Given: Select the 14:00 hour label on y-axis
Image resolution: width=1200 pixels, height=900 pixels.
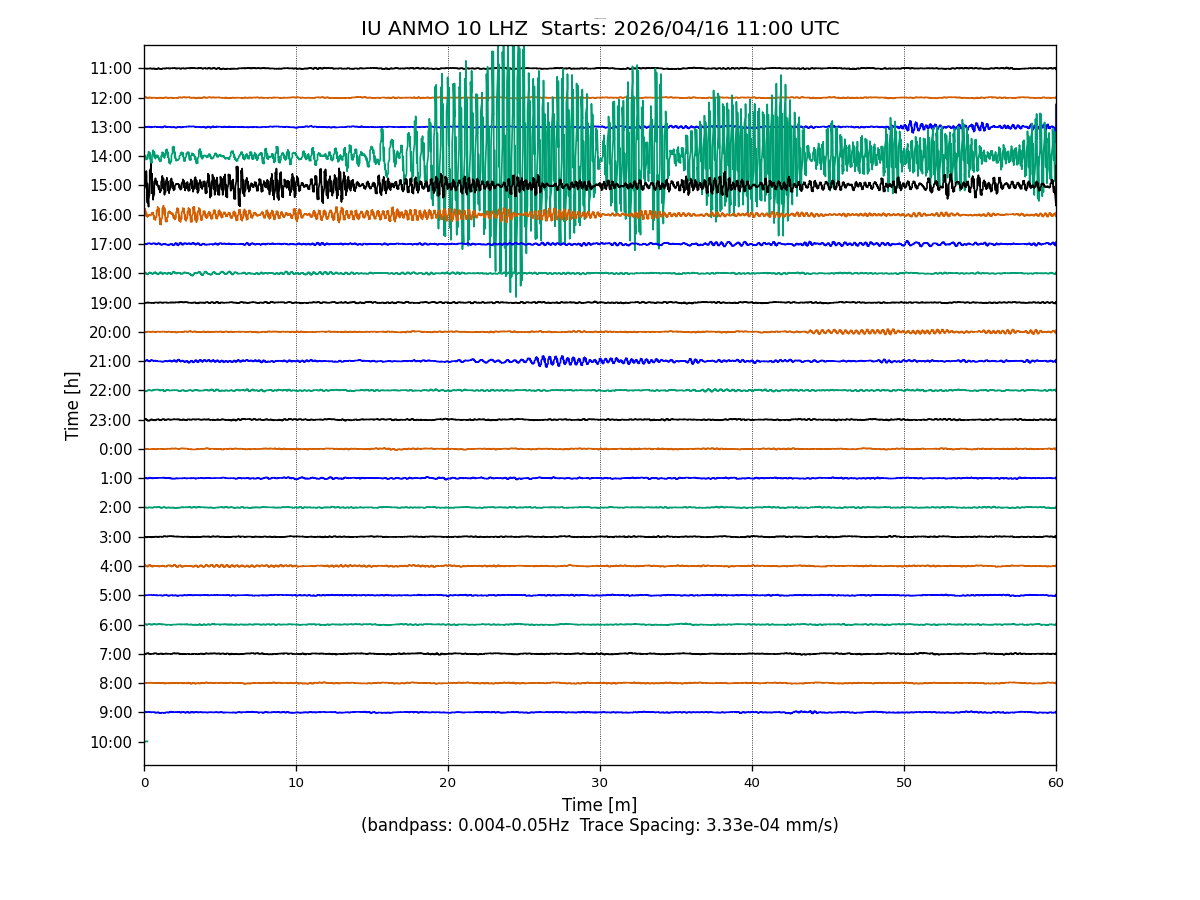Looking at the screenshot, I should [110, 156].
